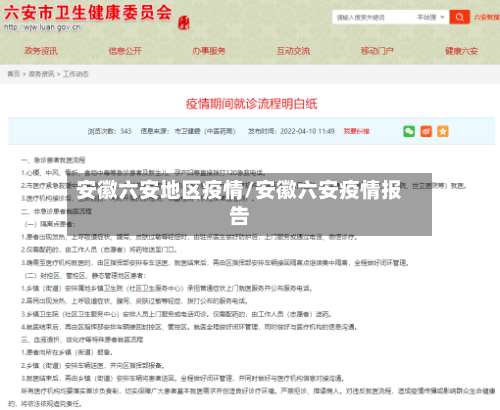The width and height of the screenshot is (500, 410).
Task: Click the 浏览次数 view count text
Action: [110, 131]
